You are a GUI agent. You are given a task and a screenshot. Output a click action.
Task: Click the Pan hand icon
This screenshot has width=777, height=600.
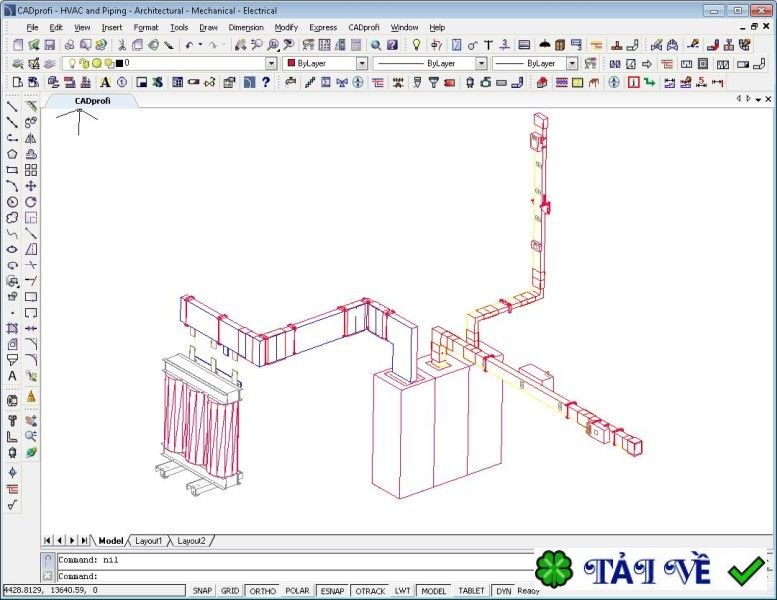point(240,45)
